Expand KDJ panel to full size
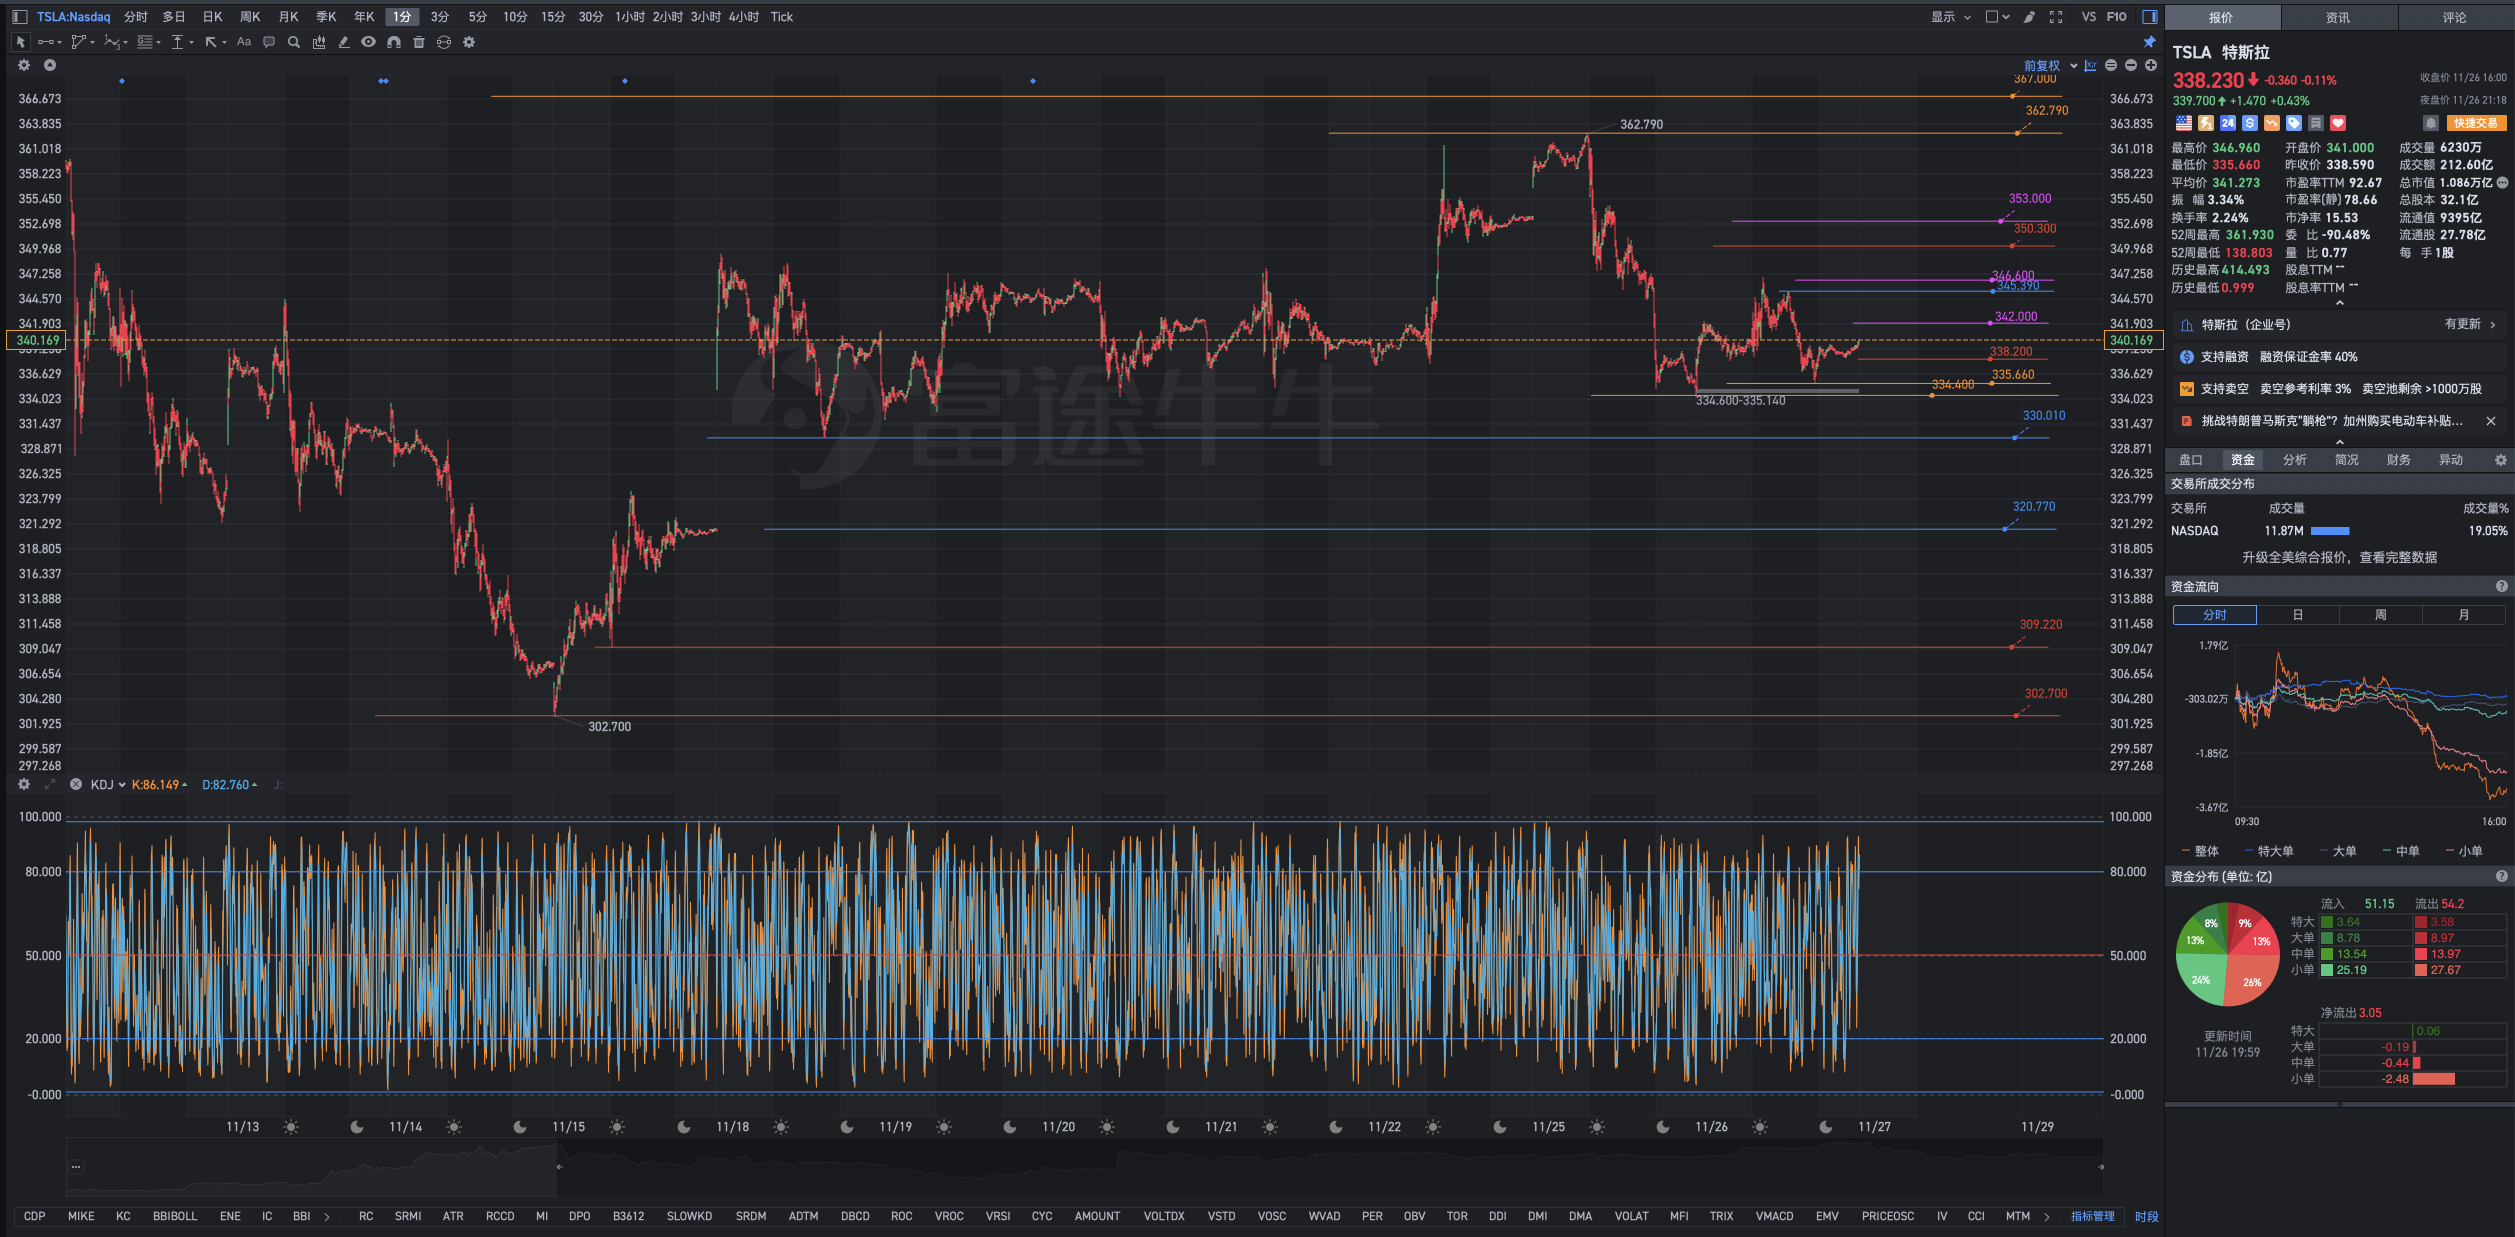Viewport: 2515px width, 1237px height. click(50, 785)
